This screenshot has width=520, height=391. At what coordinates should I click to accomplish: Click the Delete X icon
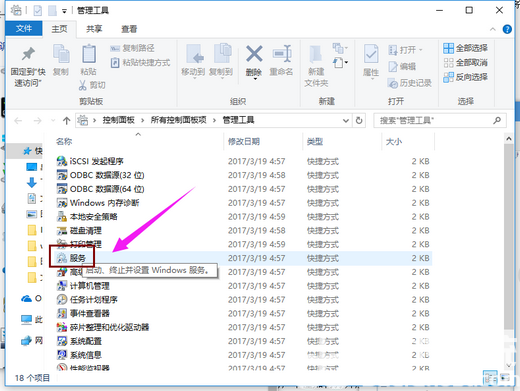click(254, 54)
